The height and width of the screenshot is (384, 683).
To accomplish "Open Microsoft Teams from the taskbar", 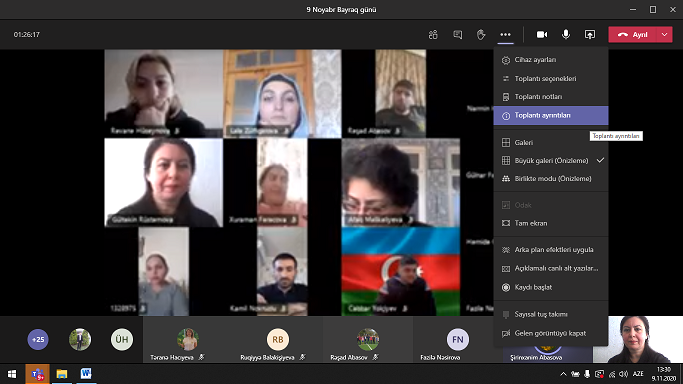I will pyautogui.click(x=37, y=374).
